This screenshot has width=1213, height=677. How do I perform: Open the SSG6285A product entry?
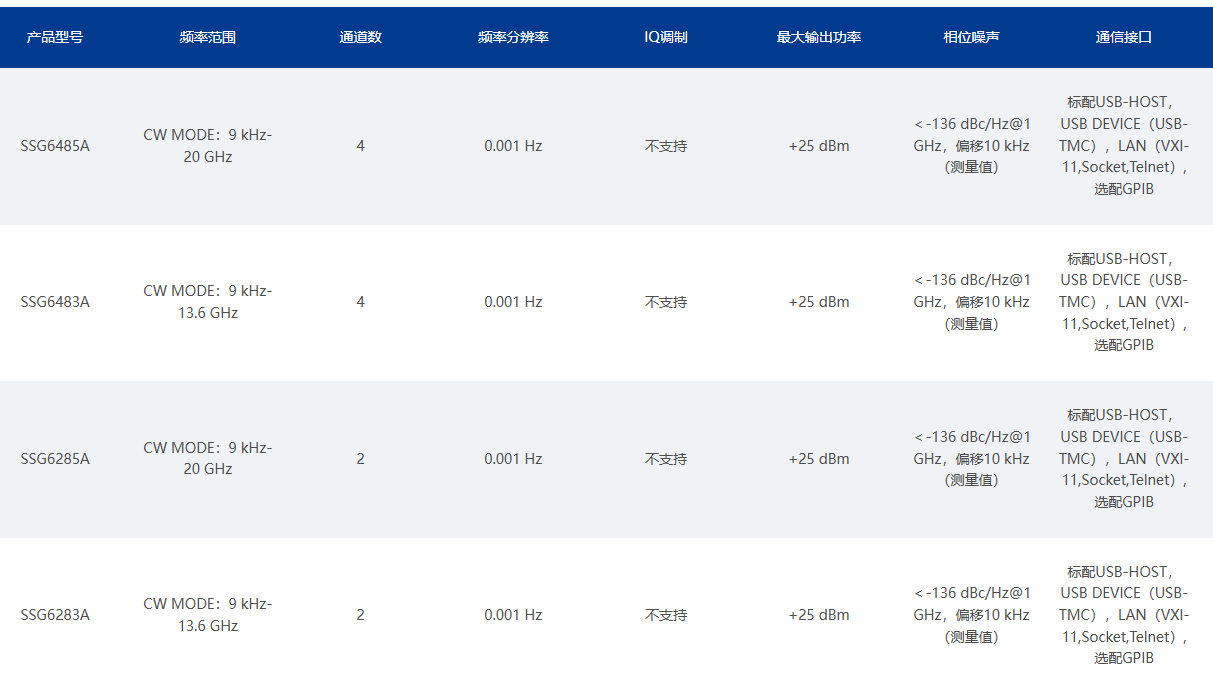(x=55, y=459)
